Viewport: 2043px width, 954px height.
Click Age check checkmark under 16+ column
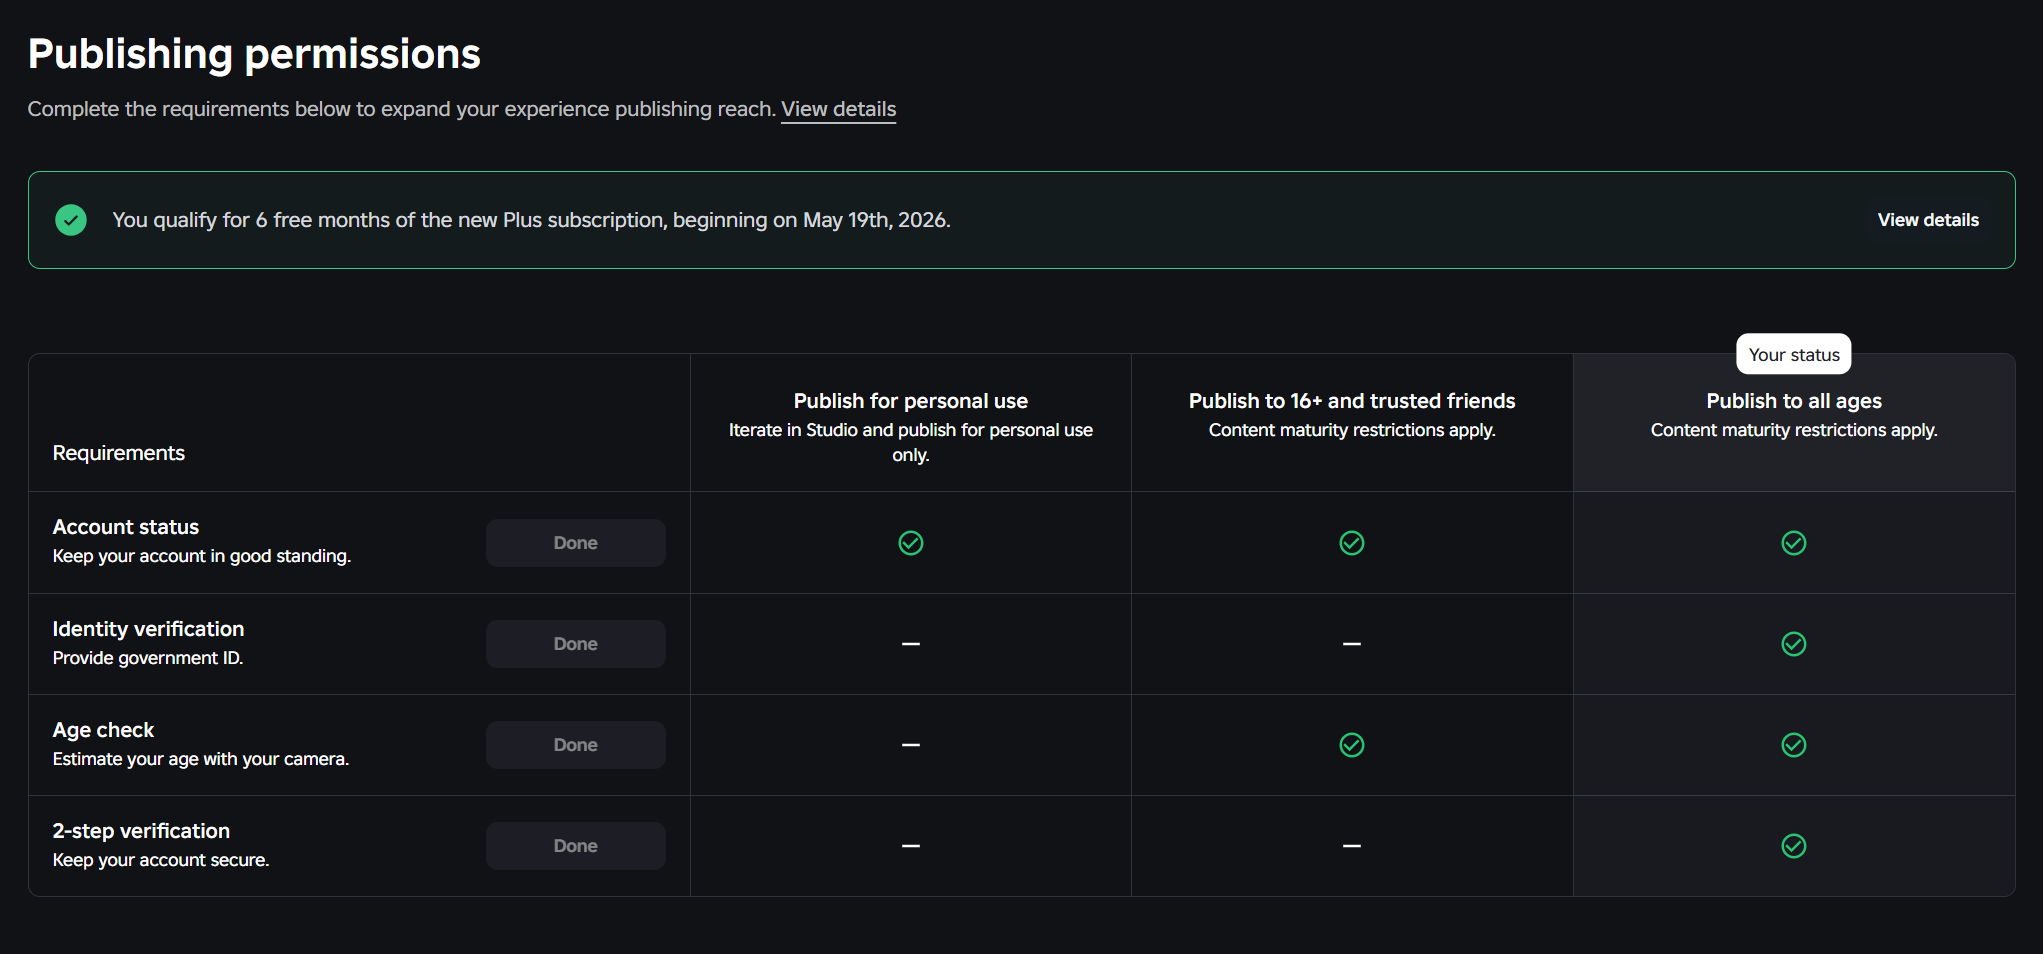tap(1352, 745)
